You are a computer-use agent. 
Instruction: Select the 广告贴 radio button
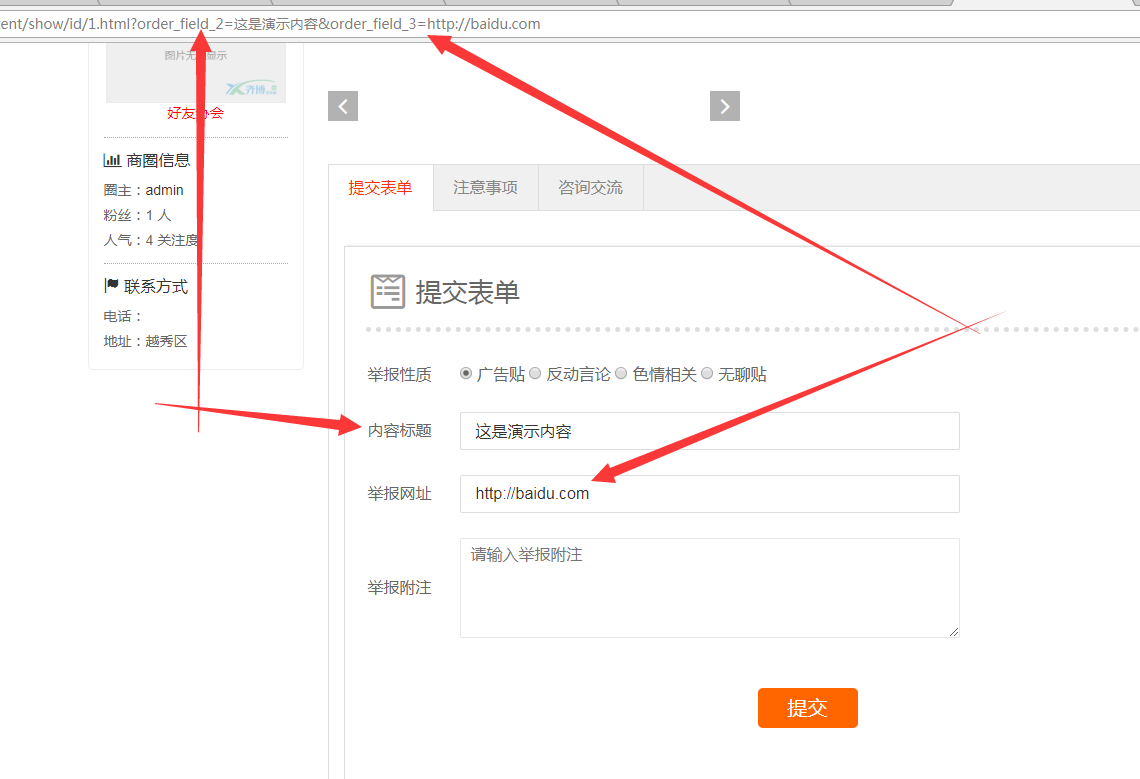pyautogui.click(x=466, y=374)
